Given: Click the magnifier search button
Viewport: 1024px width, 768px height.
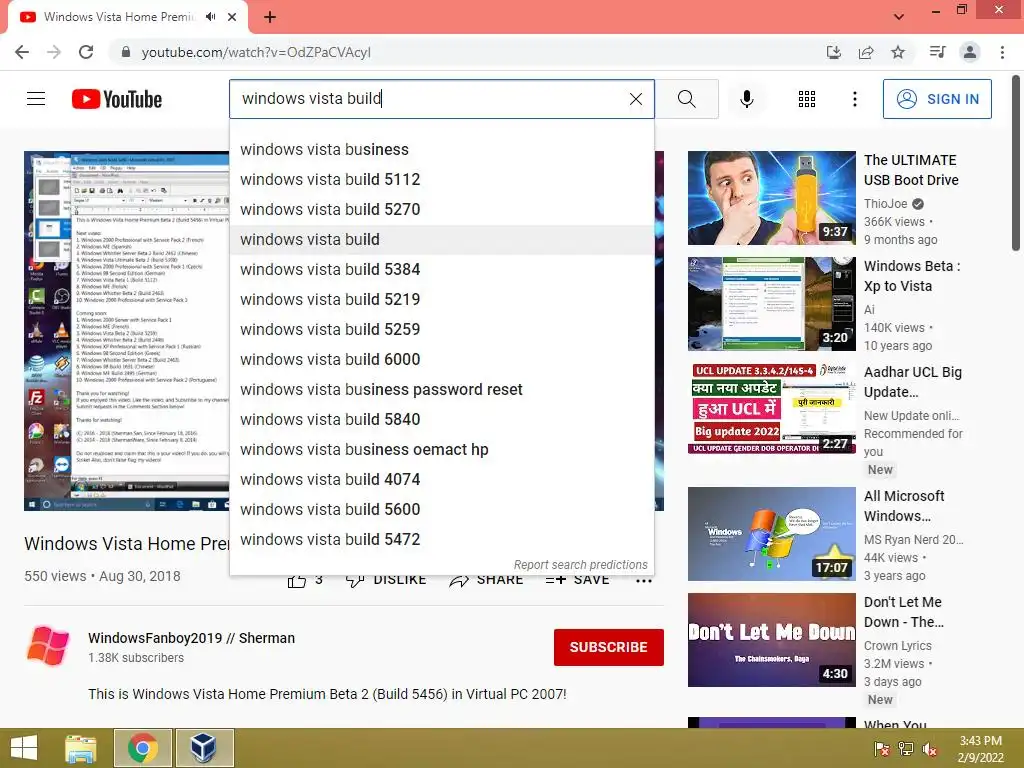Looking at the screenshot, I should (x=686, y=99).
